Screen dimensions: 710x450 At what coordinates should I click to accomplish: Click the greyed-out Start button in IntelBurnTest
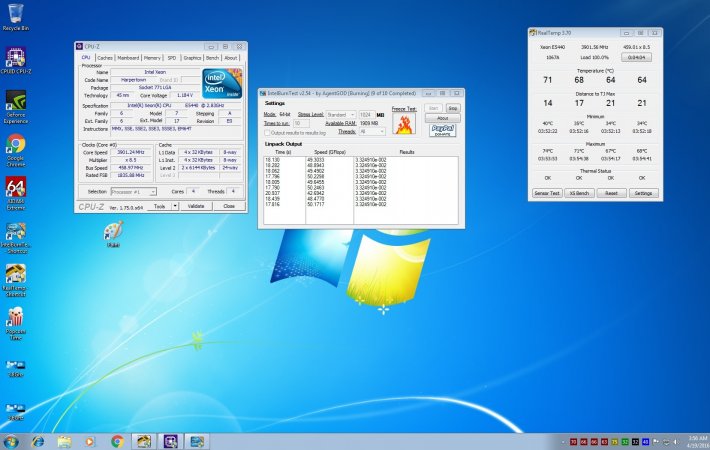coord(433,108)
